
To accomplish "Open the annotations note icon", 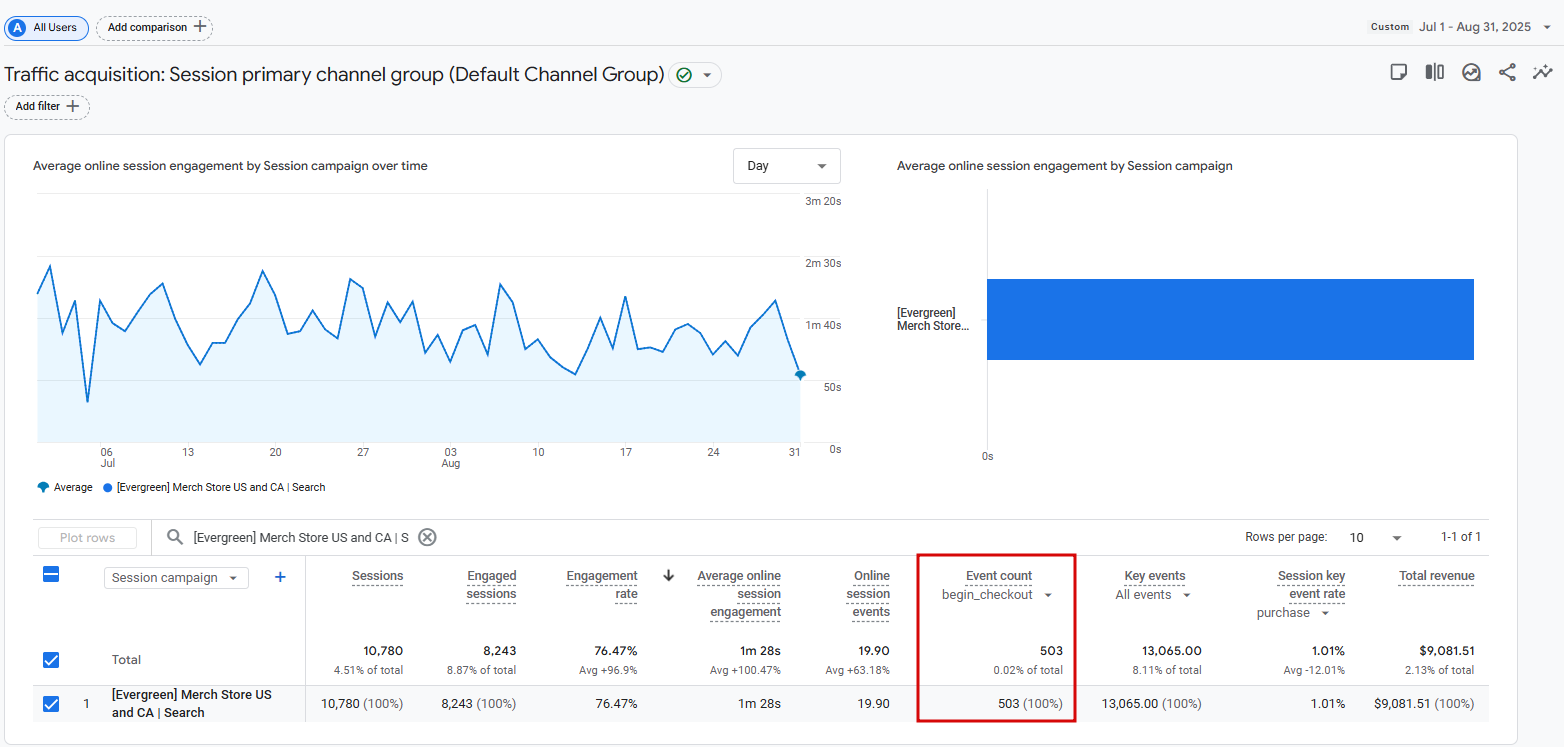I will point(1399,72).
